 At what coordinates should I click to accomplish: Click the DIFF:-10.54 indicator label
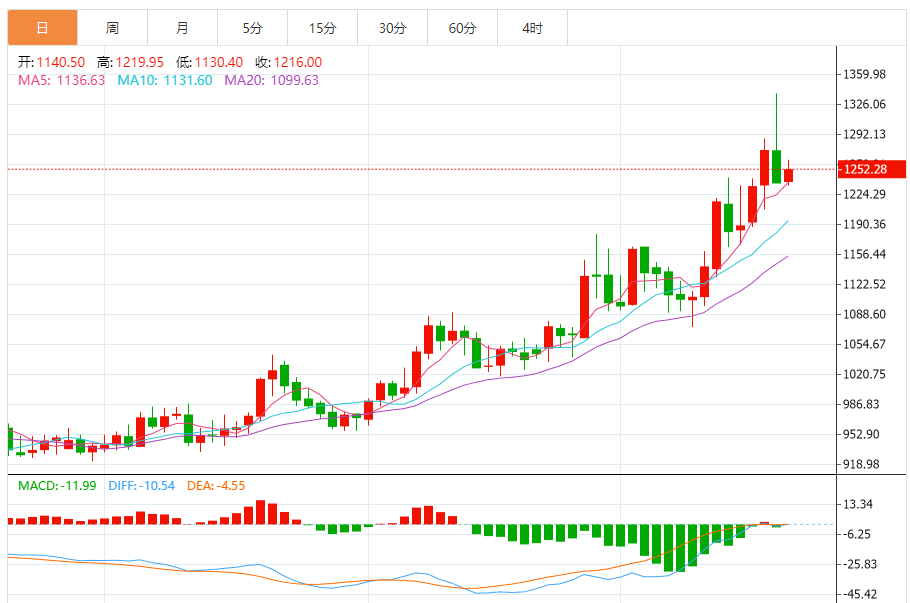click(x=142, y=486)
